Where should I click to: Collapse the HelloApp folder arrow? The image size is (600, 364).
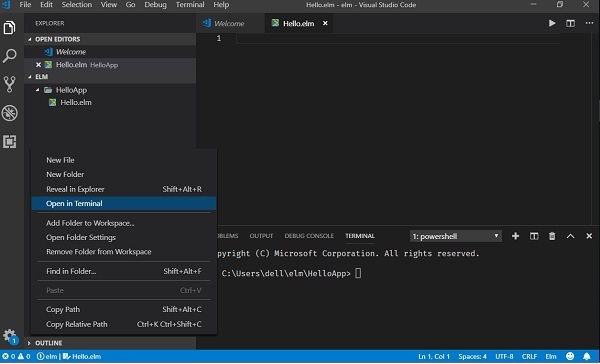point(38,90)
